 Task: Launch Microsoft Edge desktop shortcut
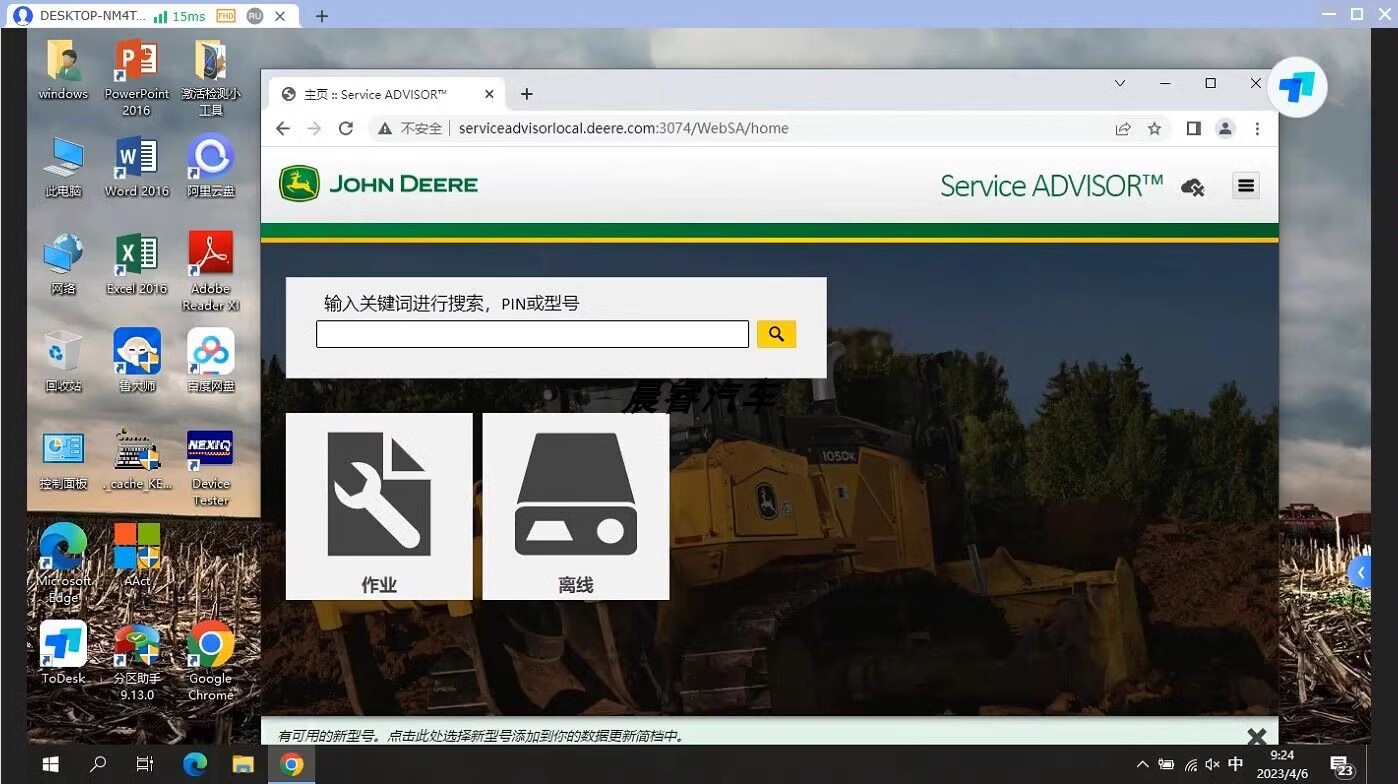coord(63,564)
